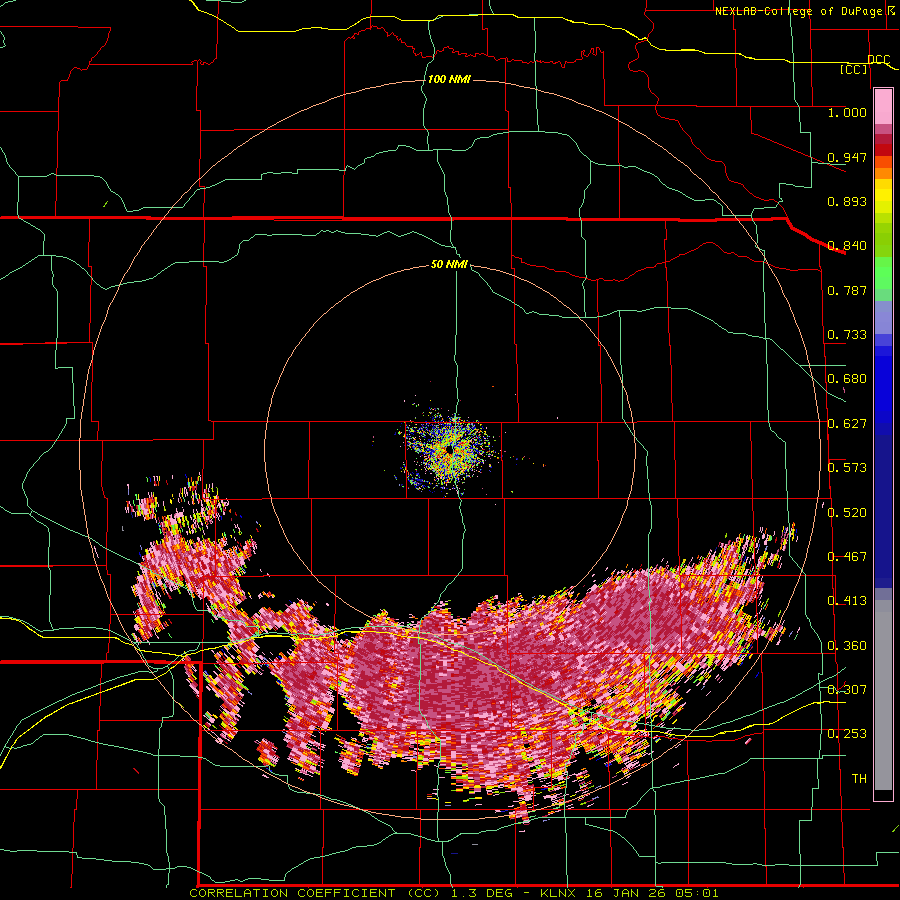
Task: Click the 0.360 scale value
Action: pos(847,646)
